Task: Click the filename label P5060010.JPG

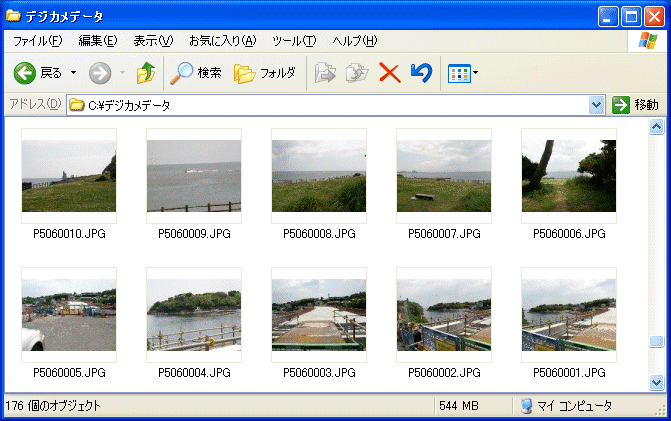Action: click(x=69, y=234)
